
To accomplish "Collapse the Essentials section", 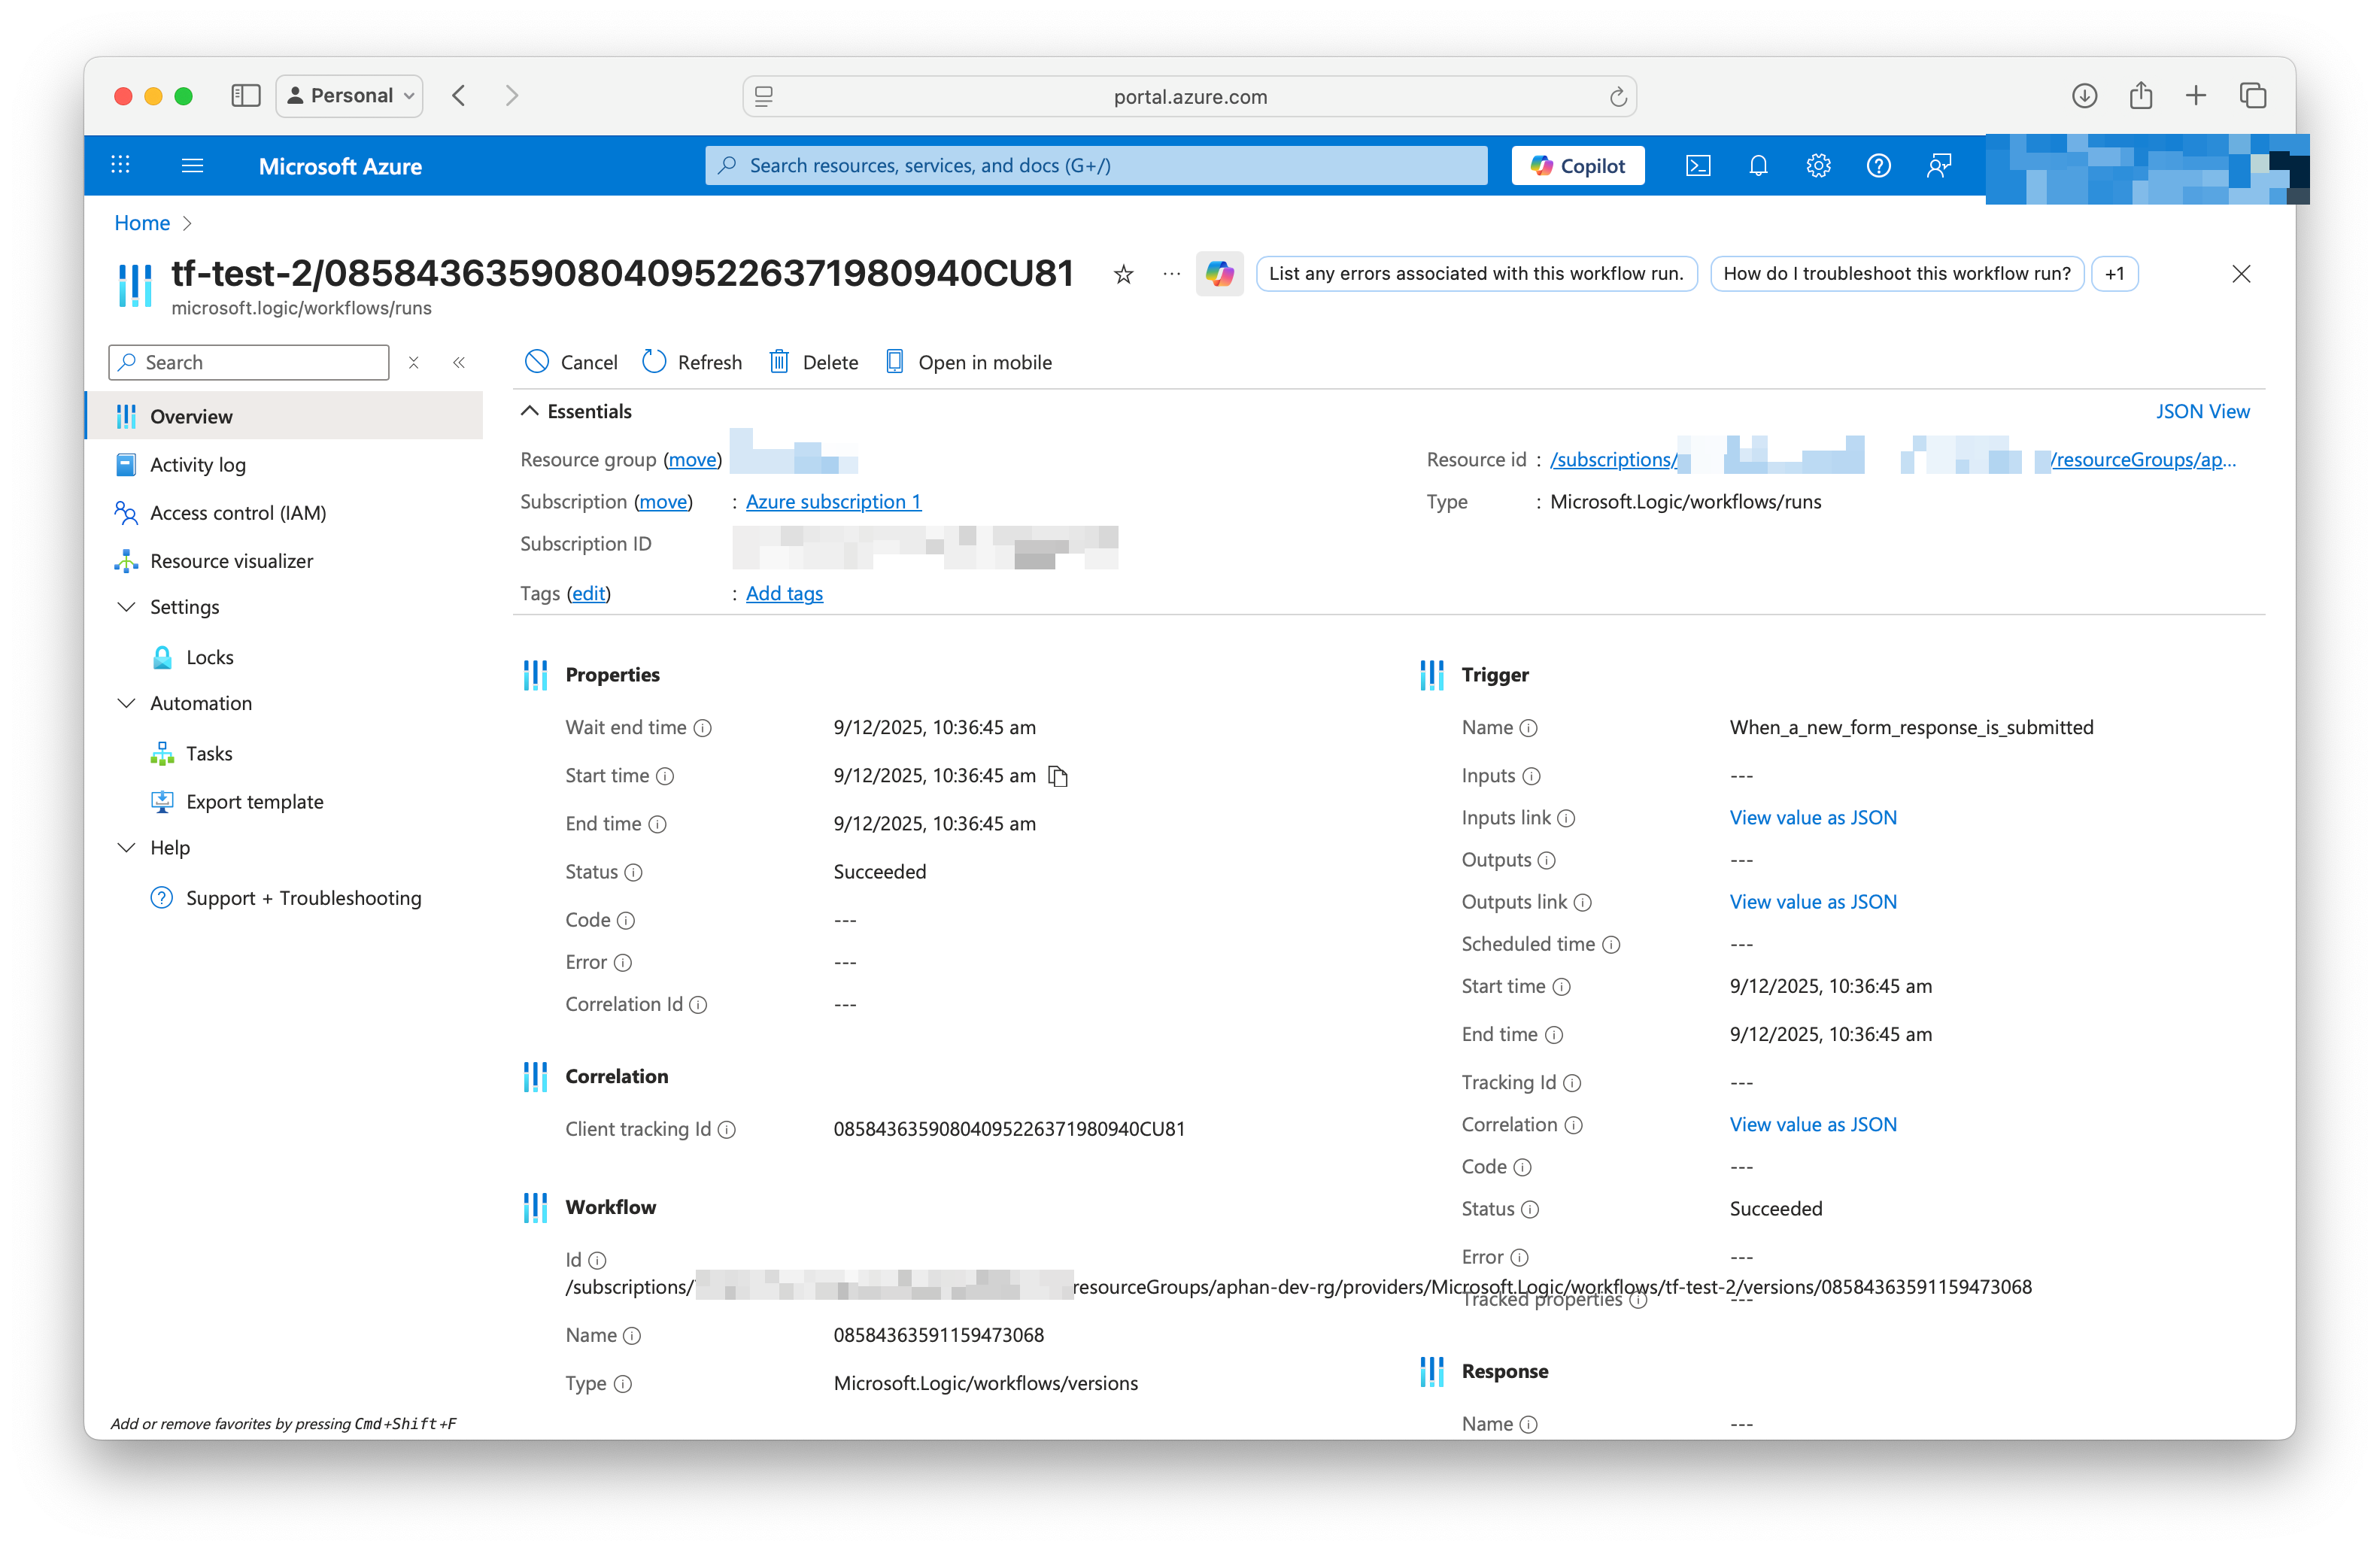I will (530, 411).
